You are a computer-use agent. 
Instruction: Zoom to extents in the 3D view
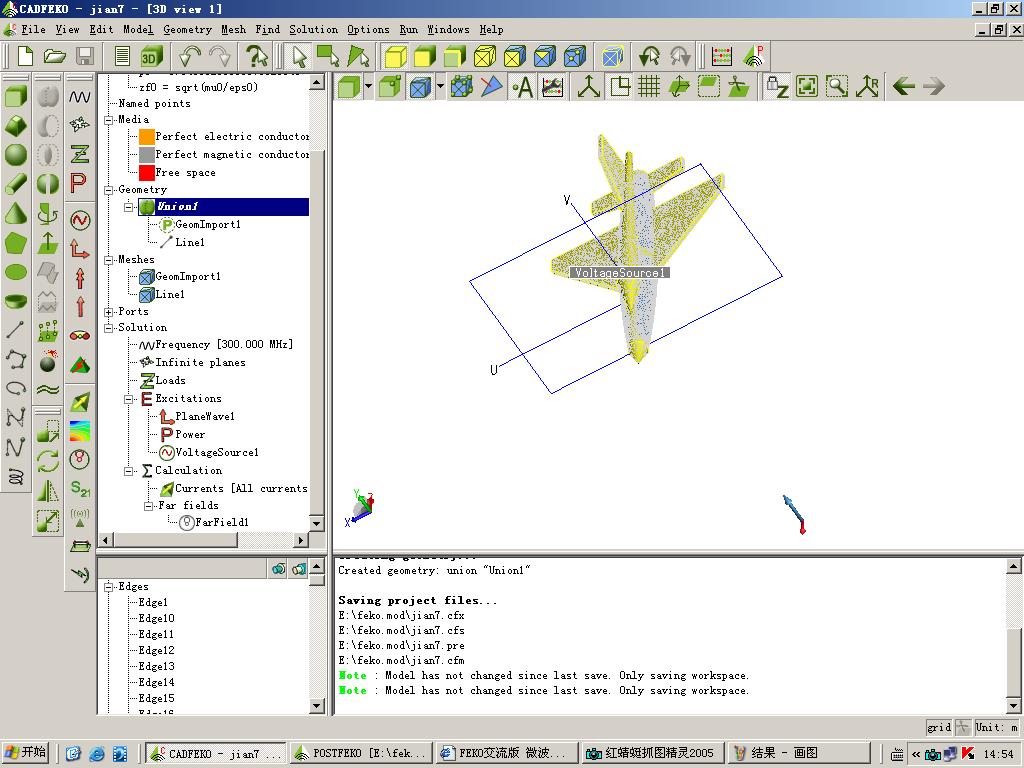pyautogui.click(x=807, y=86)
